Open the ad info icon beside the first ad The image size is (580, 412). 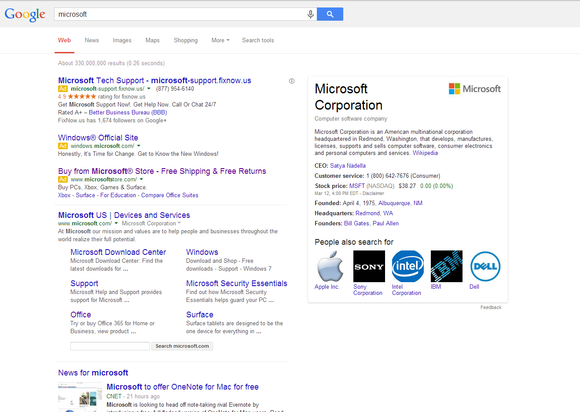pos(291,81)
